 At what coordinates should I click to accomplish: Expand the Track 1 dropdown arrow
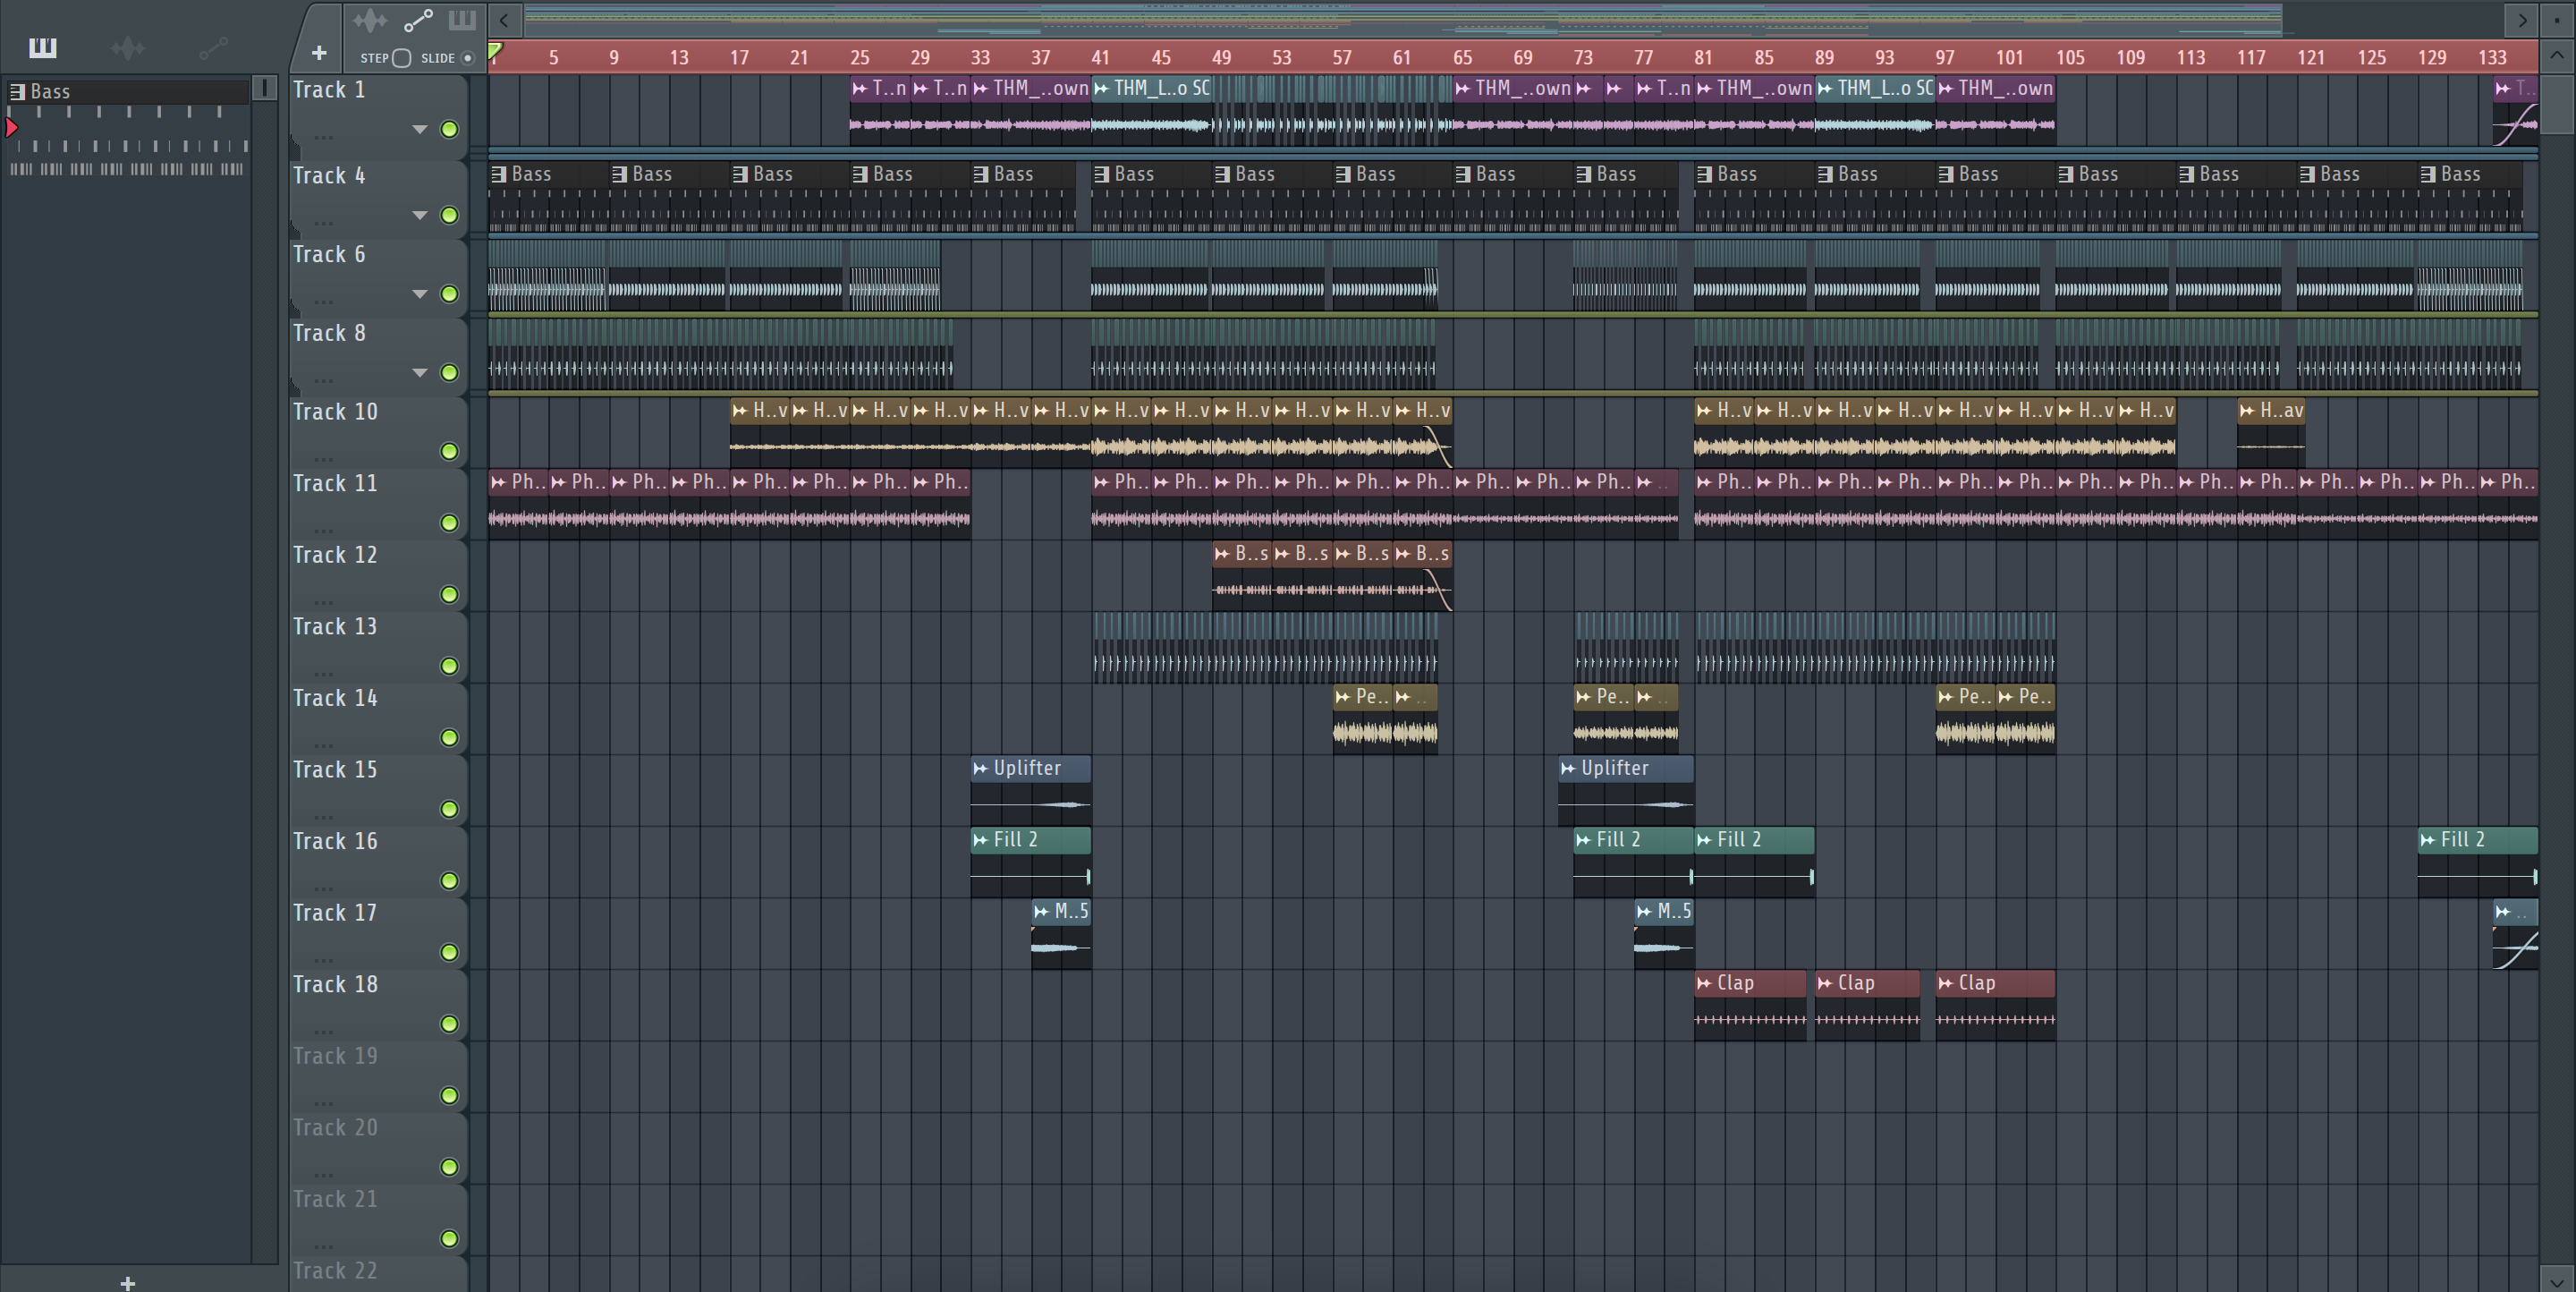pos(420,129)
